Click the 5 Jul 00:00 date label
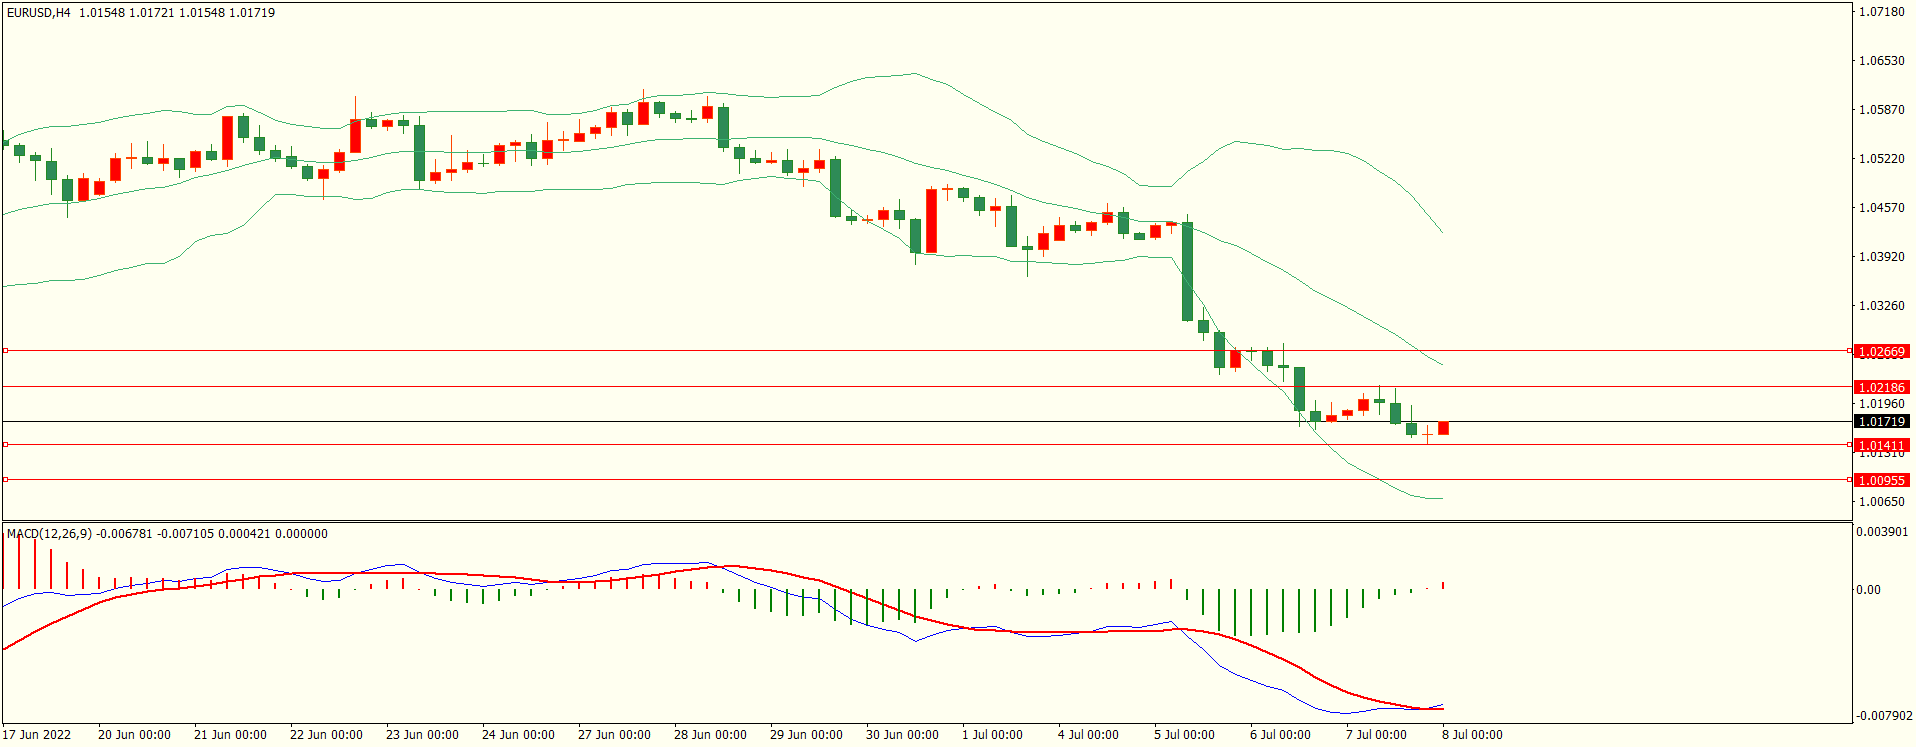The height and width of the screenshot is (747, 1916). point(1184,735)
